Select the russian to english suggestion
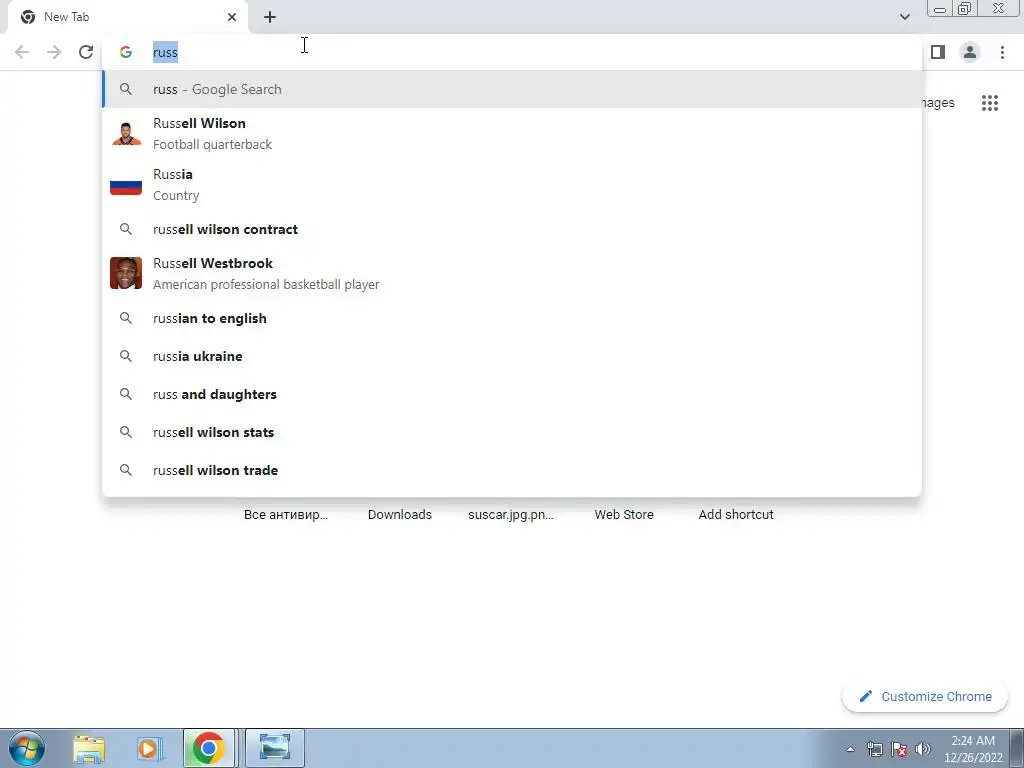 pyautogui.click(x=512, y=318)
